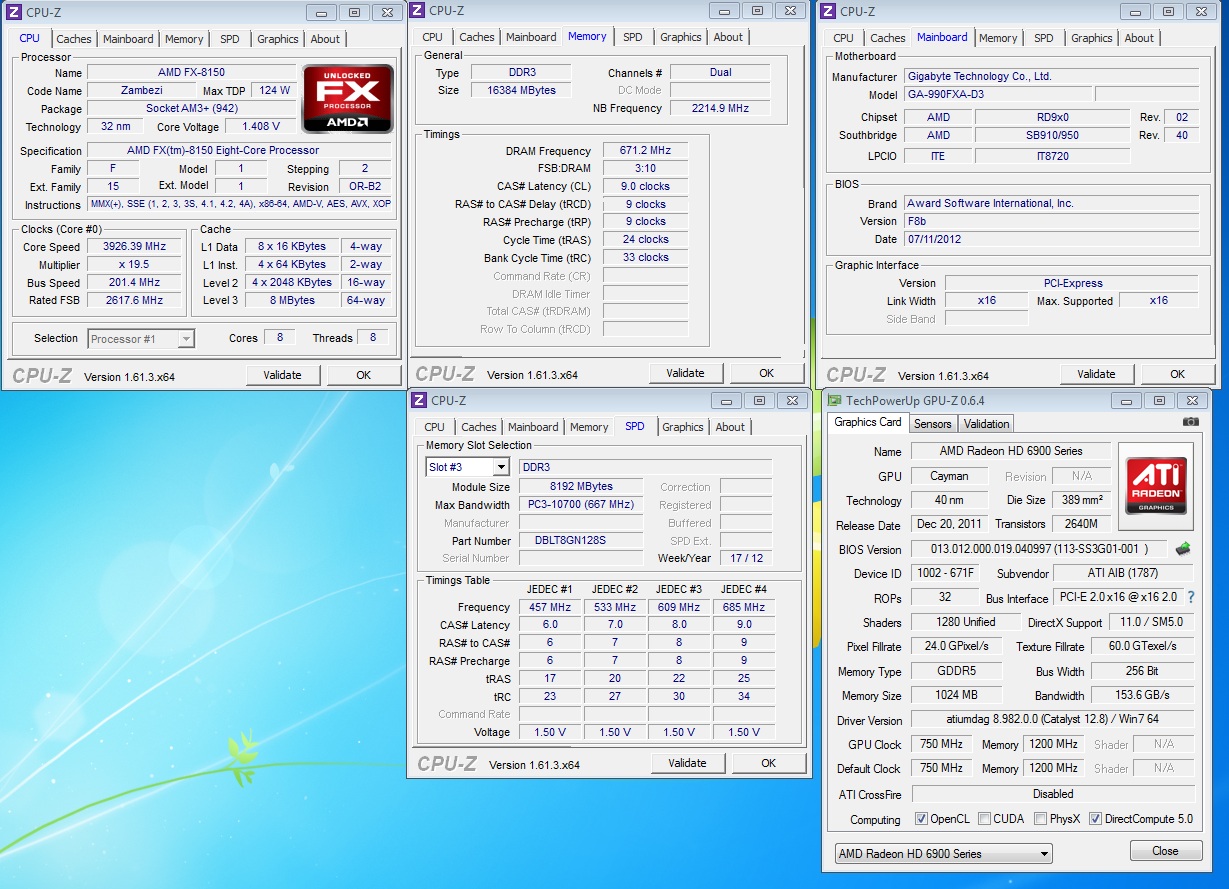Open the Processor #1 selection dropdown
Viewport: 1229px width, 889px height.
point(141,339)
